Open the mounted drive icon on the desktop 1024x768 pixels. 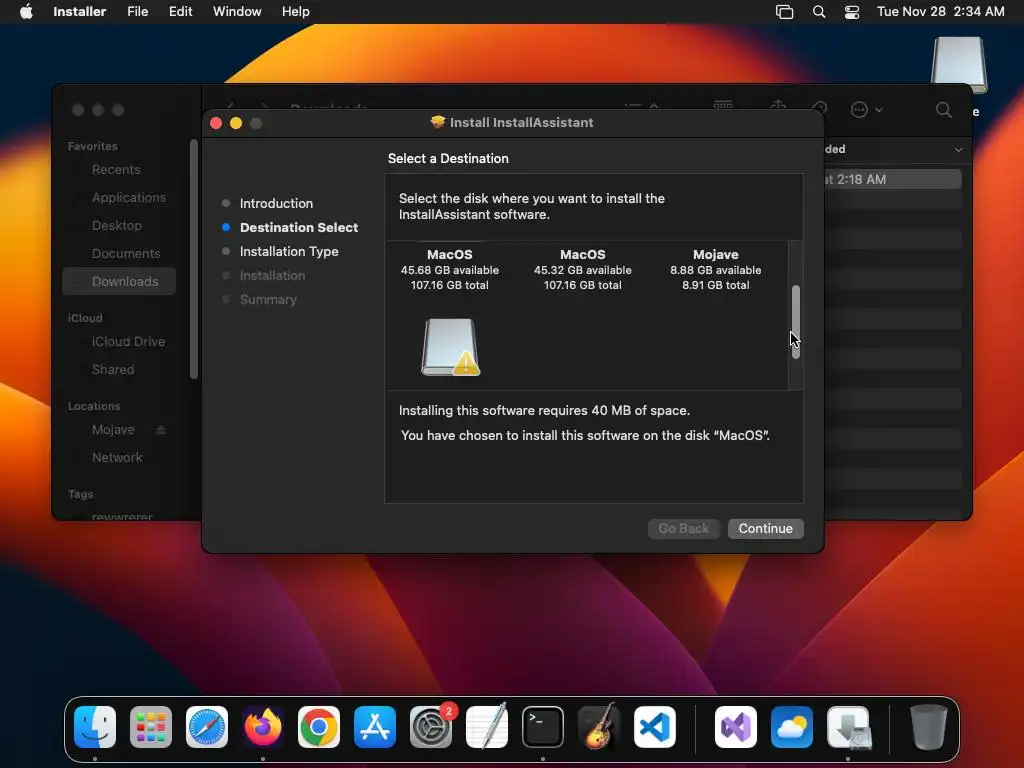(959, 66)
